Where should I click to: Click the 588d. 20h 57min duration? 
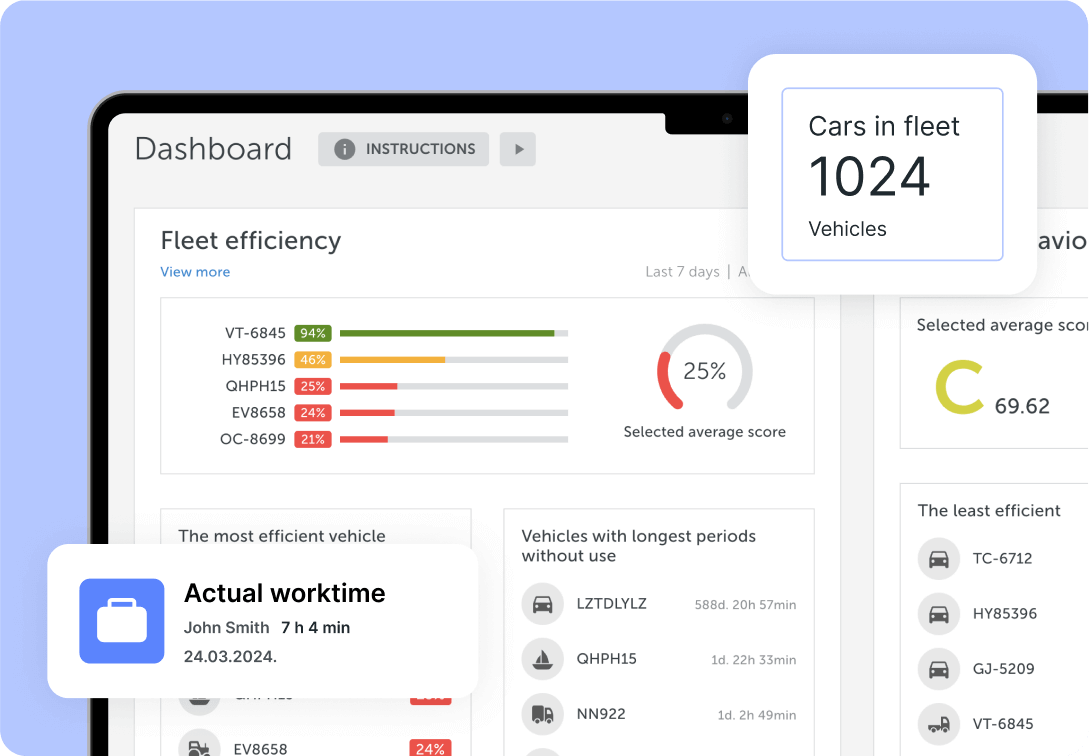[x=745, y=605]
